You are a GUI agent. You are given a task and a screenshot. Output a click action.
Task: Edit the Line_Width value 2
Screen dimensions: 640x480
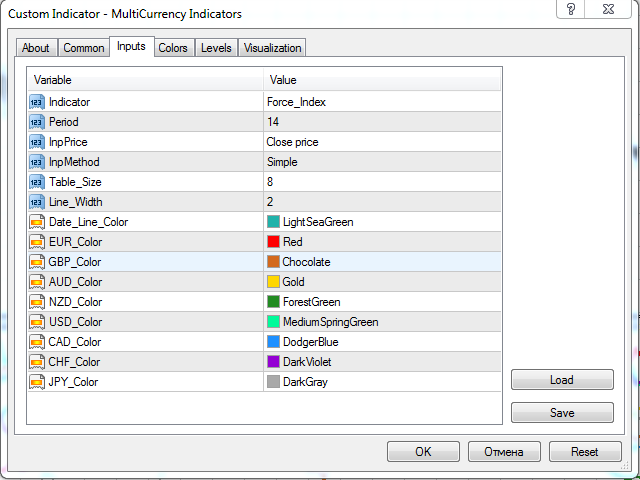pyautogui.click(x=382, y=202)
